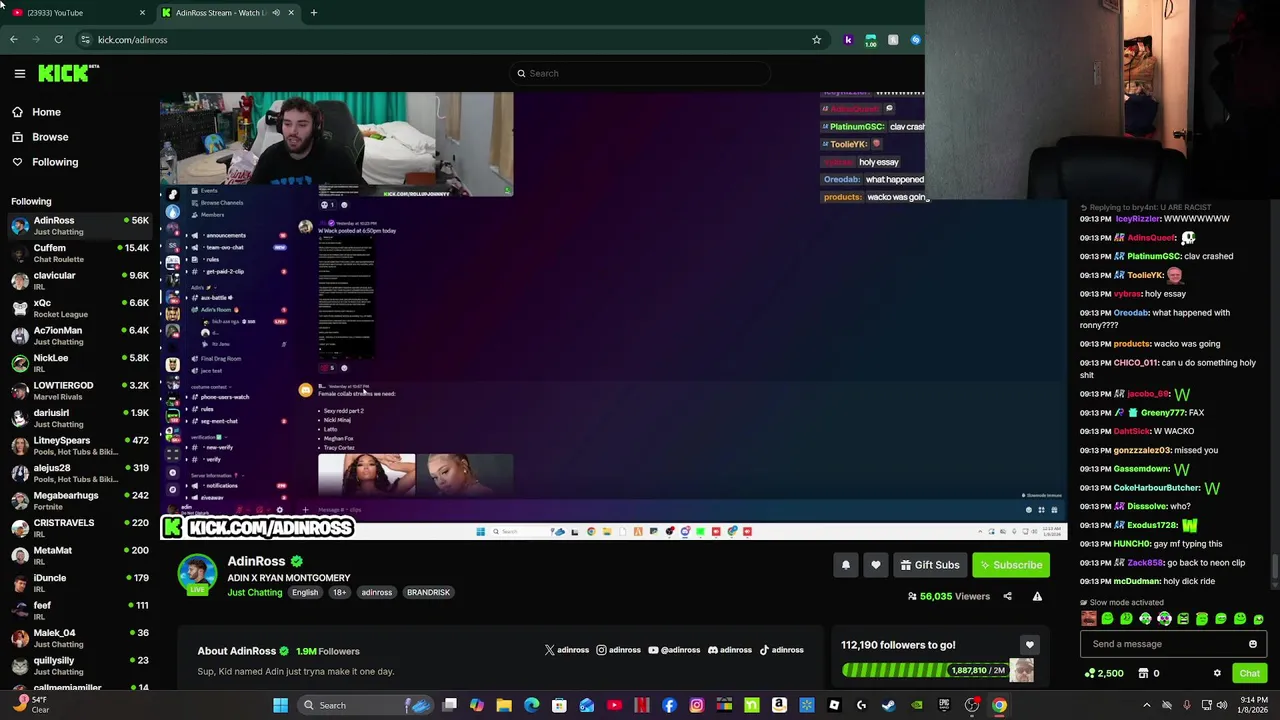Open the emoji picker in chat box
Screen dimensions: 1280x720
1252,644
